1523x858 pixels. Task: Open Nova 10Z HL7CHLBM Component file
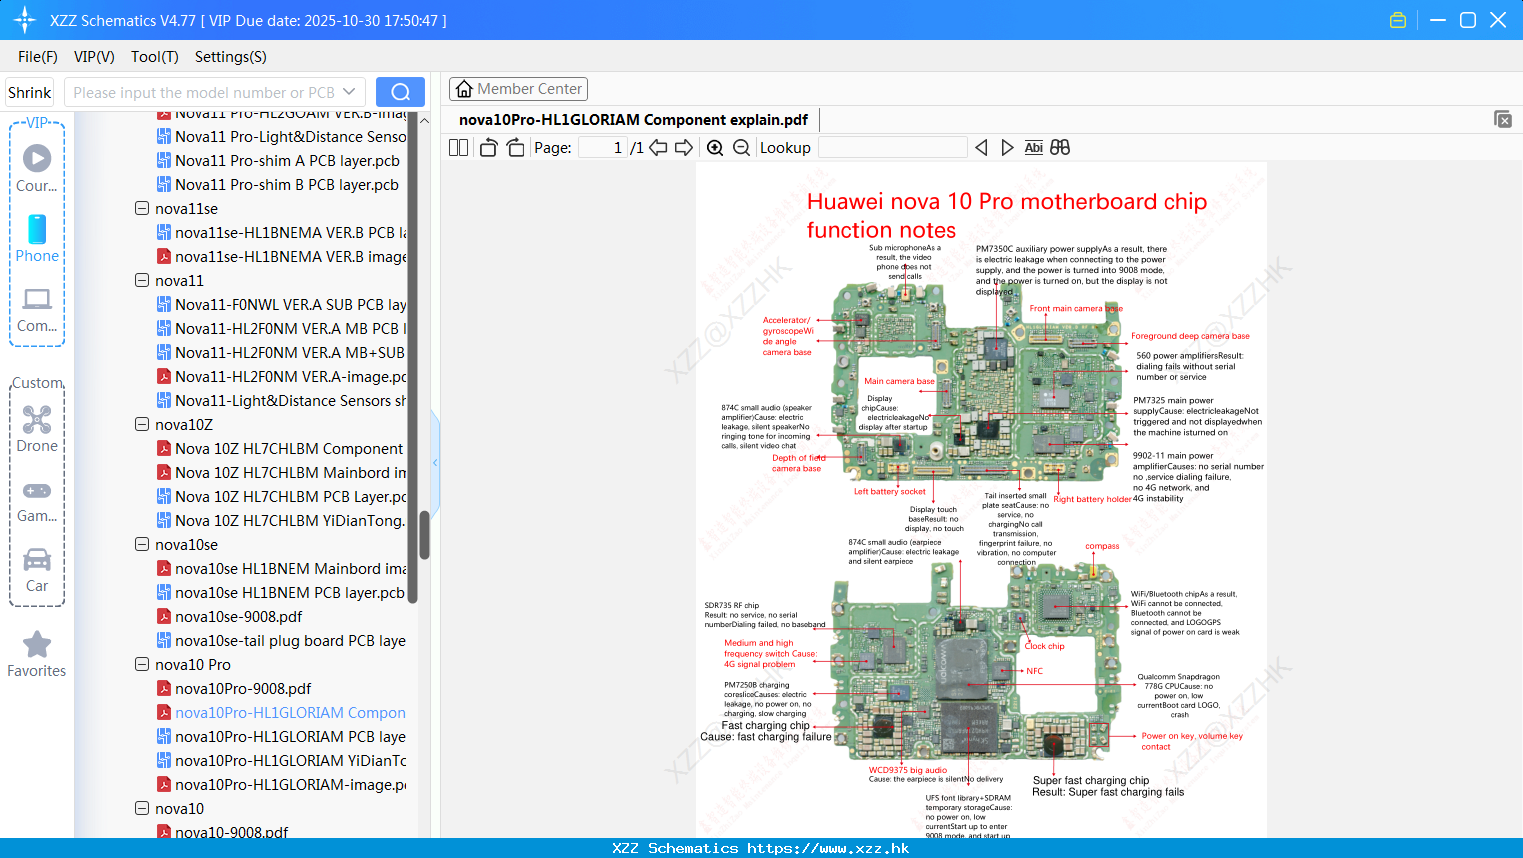(280, 449)
